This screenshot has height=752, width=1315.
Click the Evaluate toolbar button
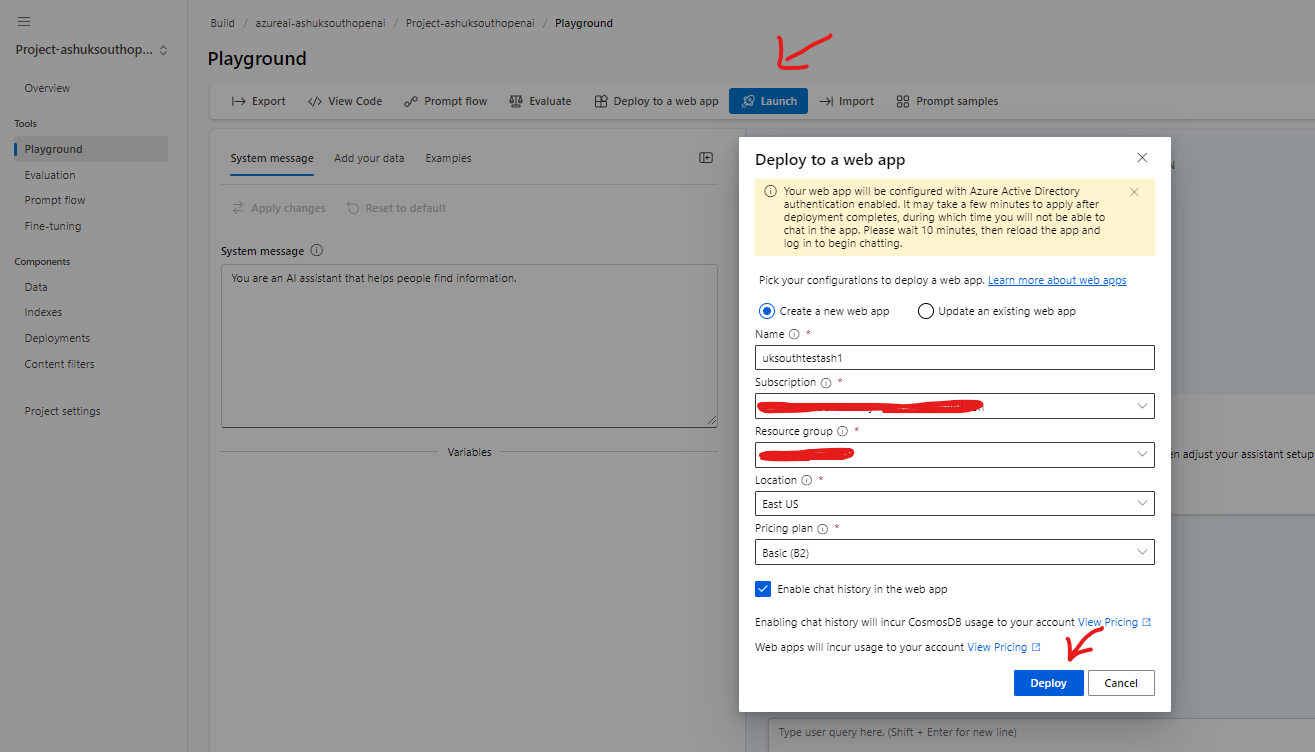click(x=540, y=101)
